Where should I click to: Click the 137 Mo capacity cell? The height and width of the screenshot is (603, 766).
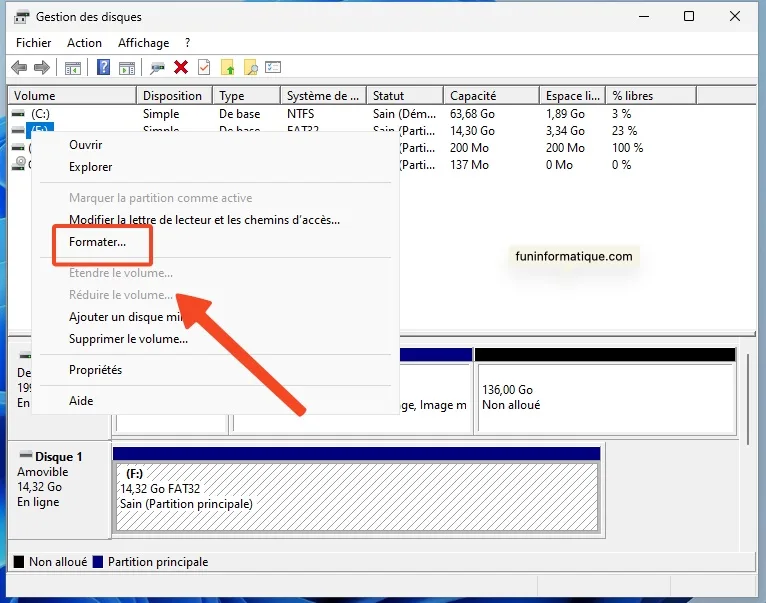(469, 165)
